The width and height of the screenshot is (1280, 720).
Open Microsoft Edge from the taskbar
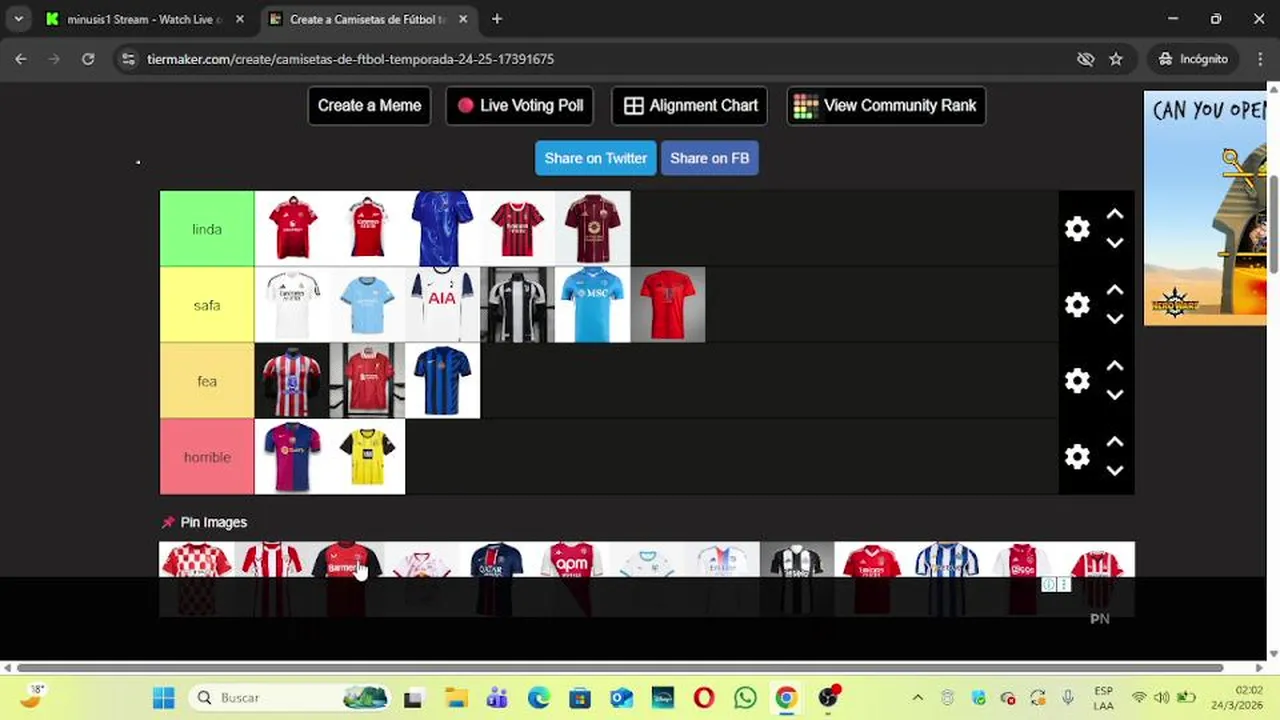538,698
